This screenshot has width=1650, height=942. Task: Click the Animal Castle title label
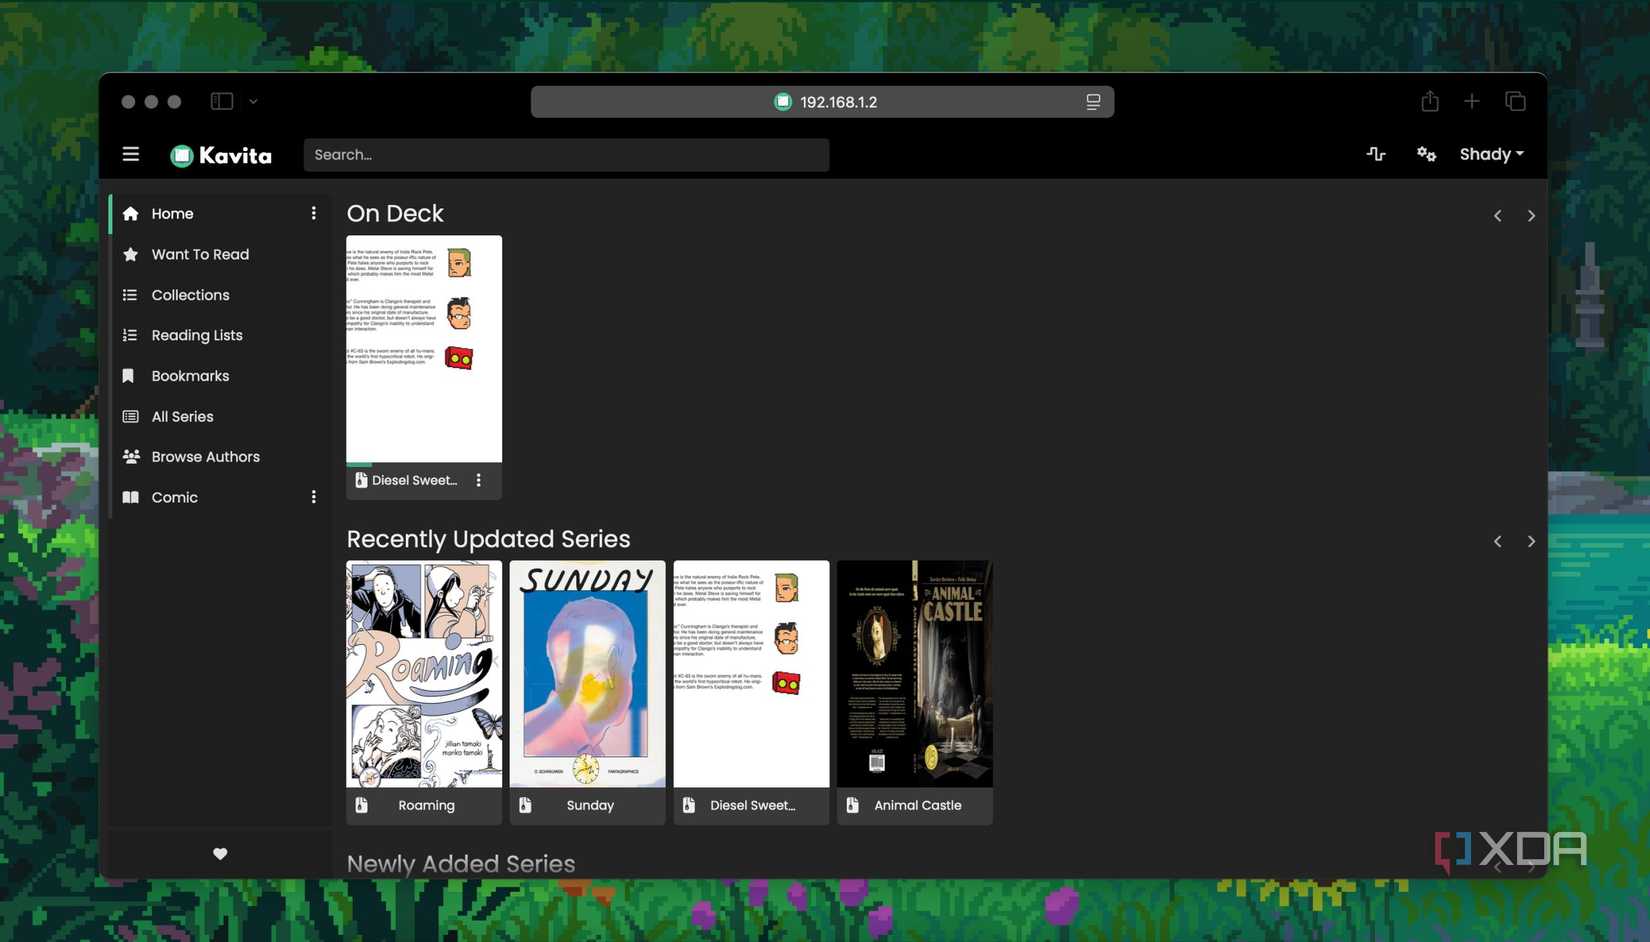(918, 806)
